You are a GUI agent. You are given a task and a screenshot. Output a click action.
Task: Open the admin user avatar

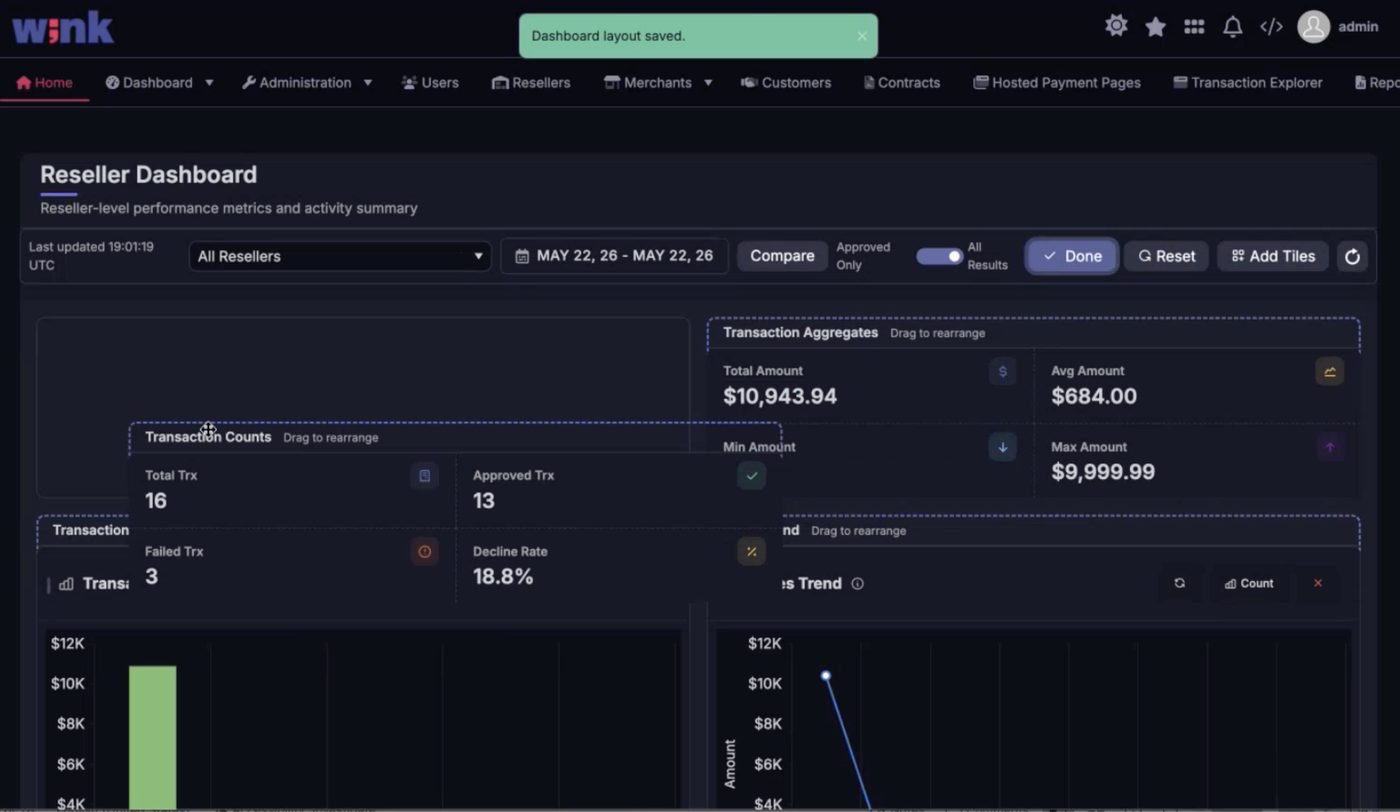(x=1313, y=27)
